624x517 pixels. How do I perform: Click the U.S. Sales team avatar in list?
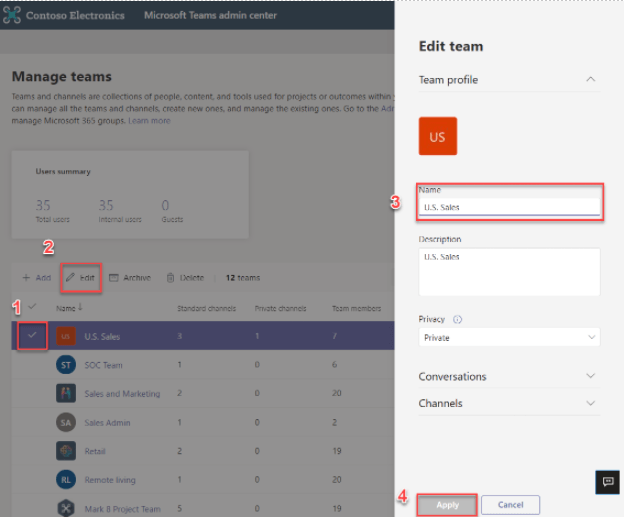(x=66, y=336)
